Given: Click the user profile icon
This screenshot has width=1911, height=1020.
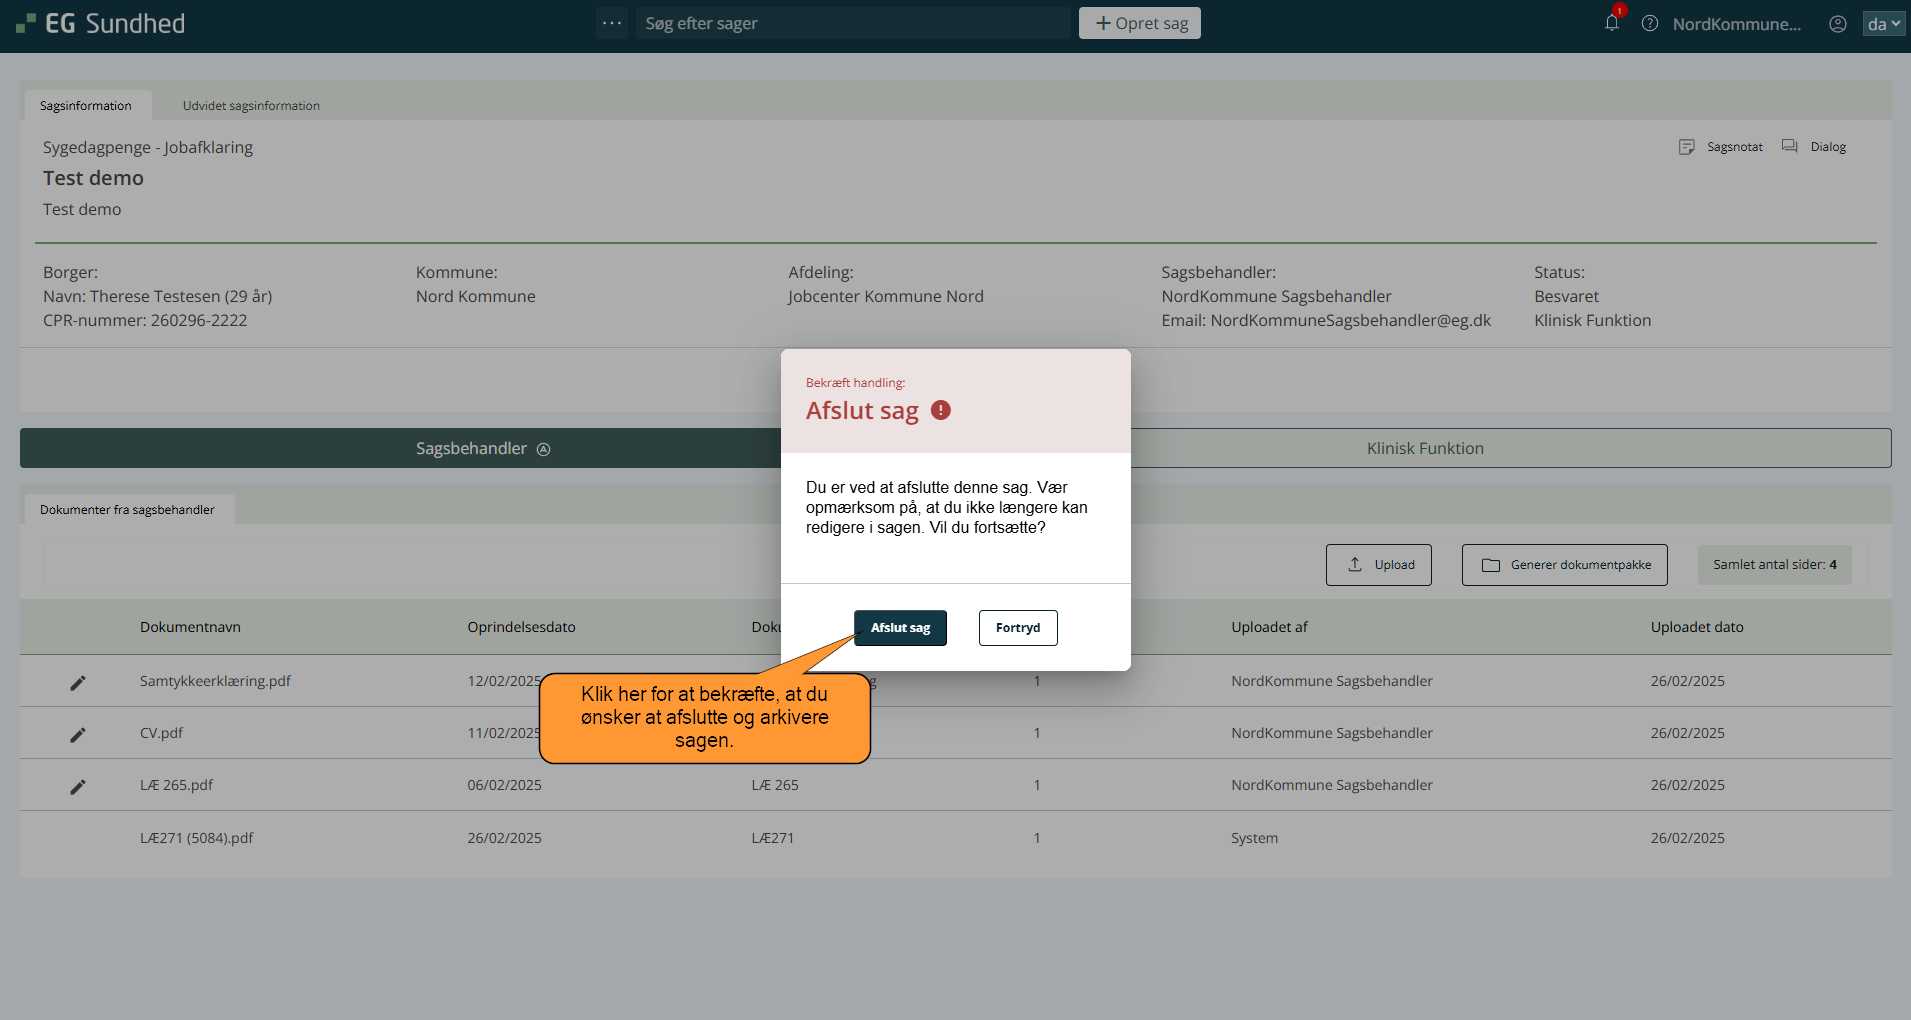Looking at the screenshot, I should (x=1838, y=24).
